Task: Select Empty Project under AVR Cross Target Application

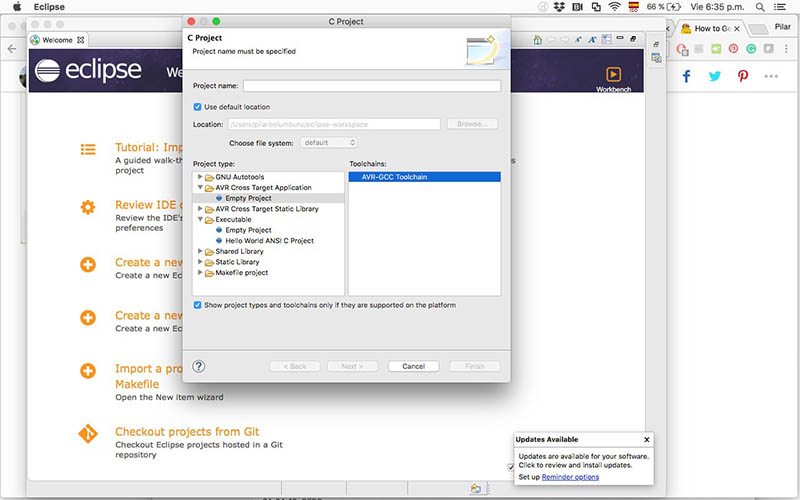Action: point(248,198)
